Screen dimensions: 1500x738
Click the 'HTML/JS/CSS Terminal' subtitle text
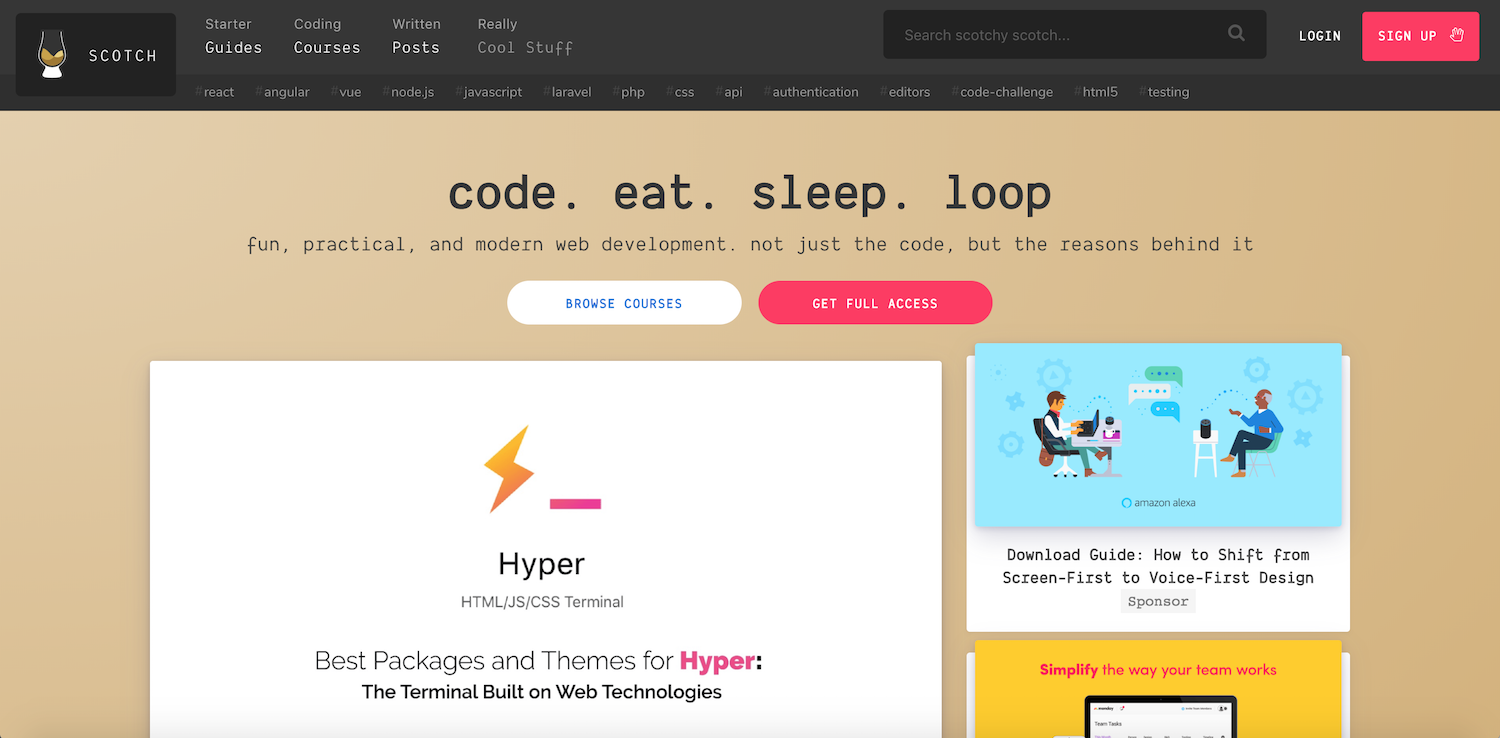tap(542, 602)
